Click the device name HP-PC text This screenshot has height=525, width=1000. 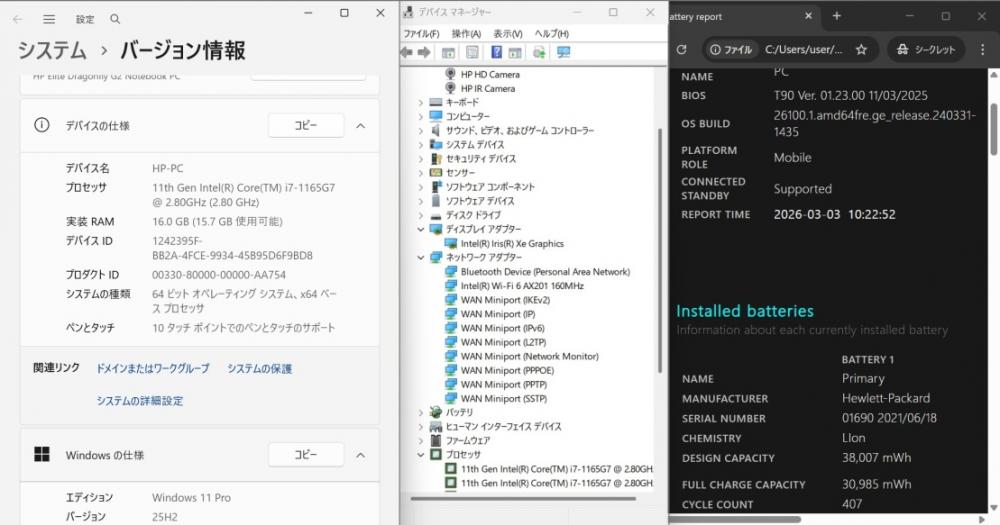coord(167,168)
